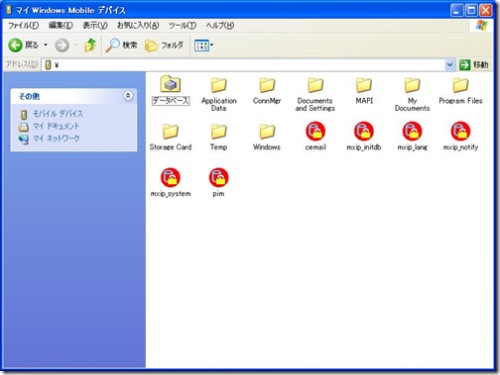Open the モバイル デバイス link
Viewport: 500px width, 375px height.
pos(58,114)
